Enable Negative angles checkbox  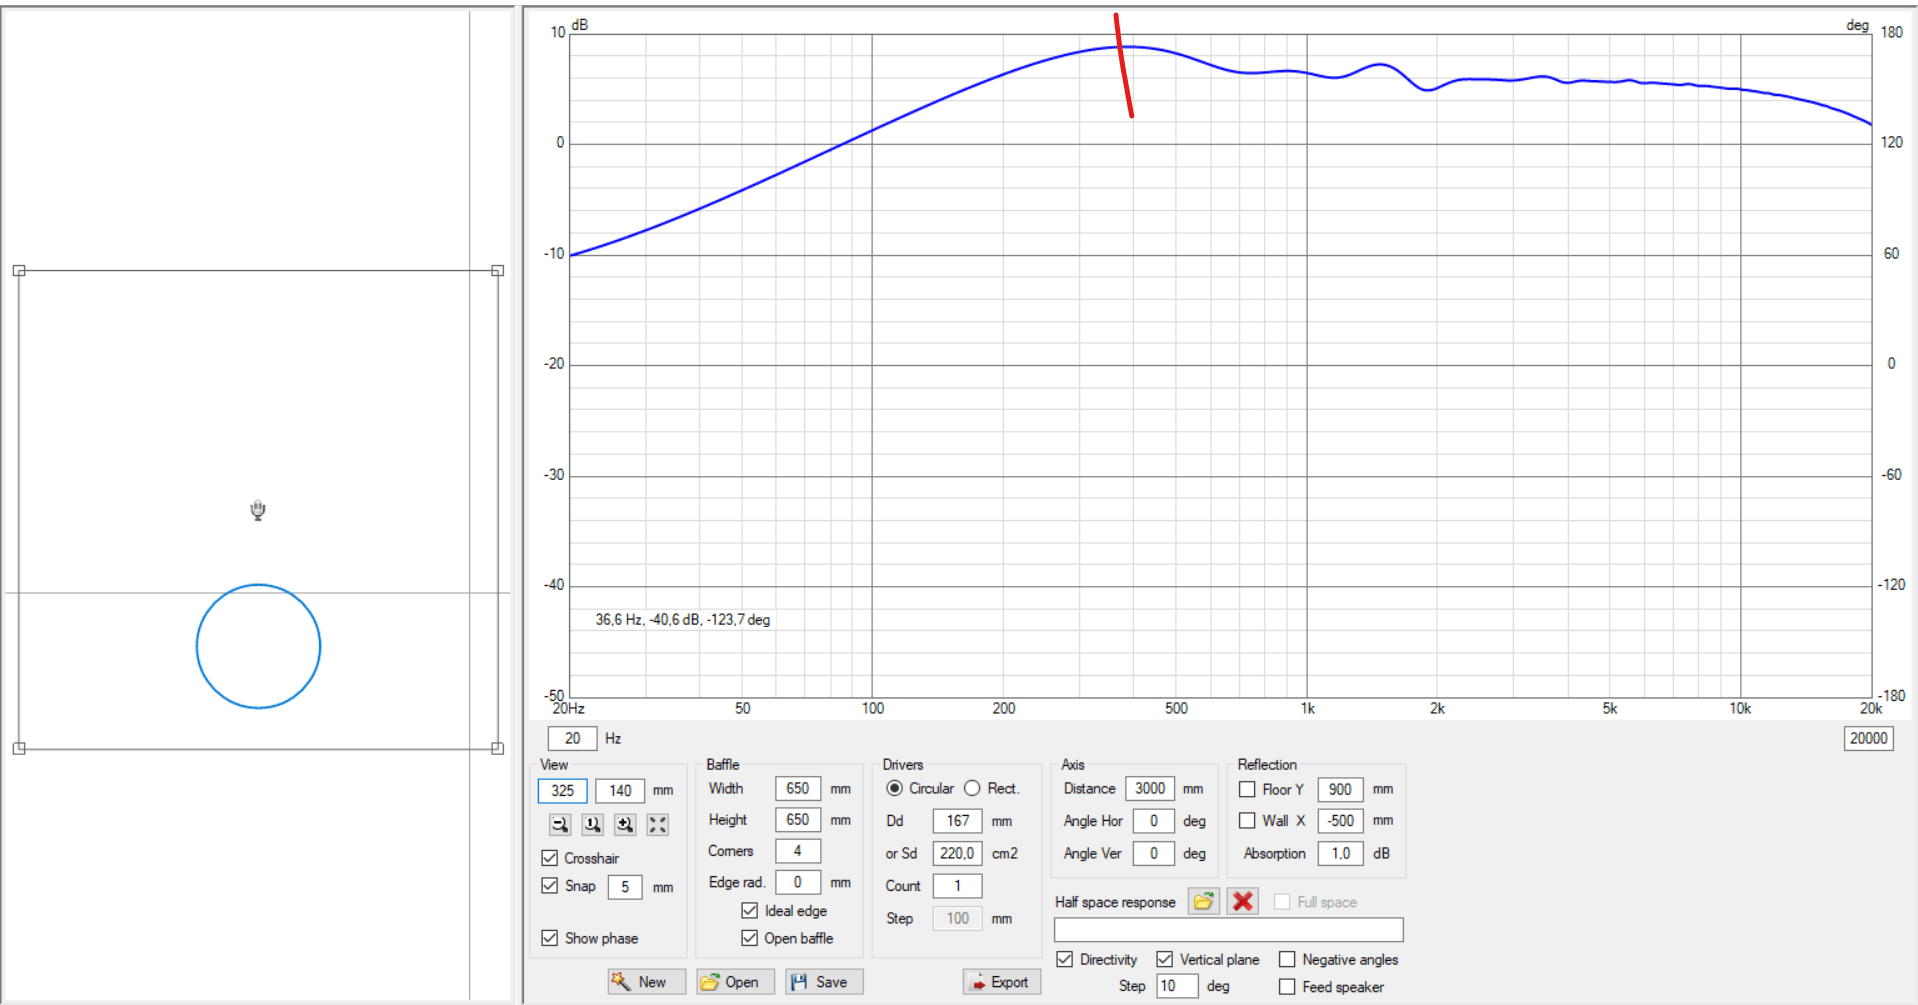[x=1287, y=960]
